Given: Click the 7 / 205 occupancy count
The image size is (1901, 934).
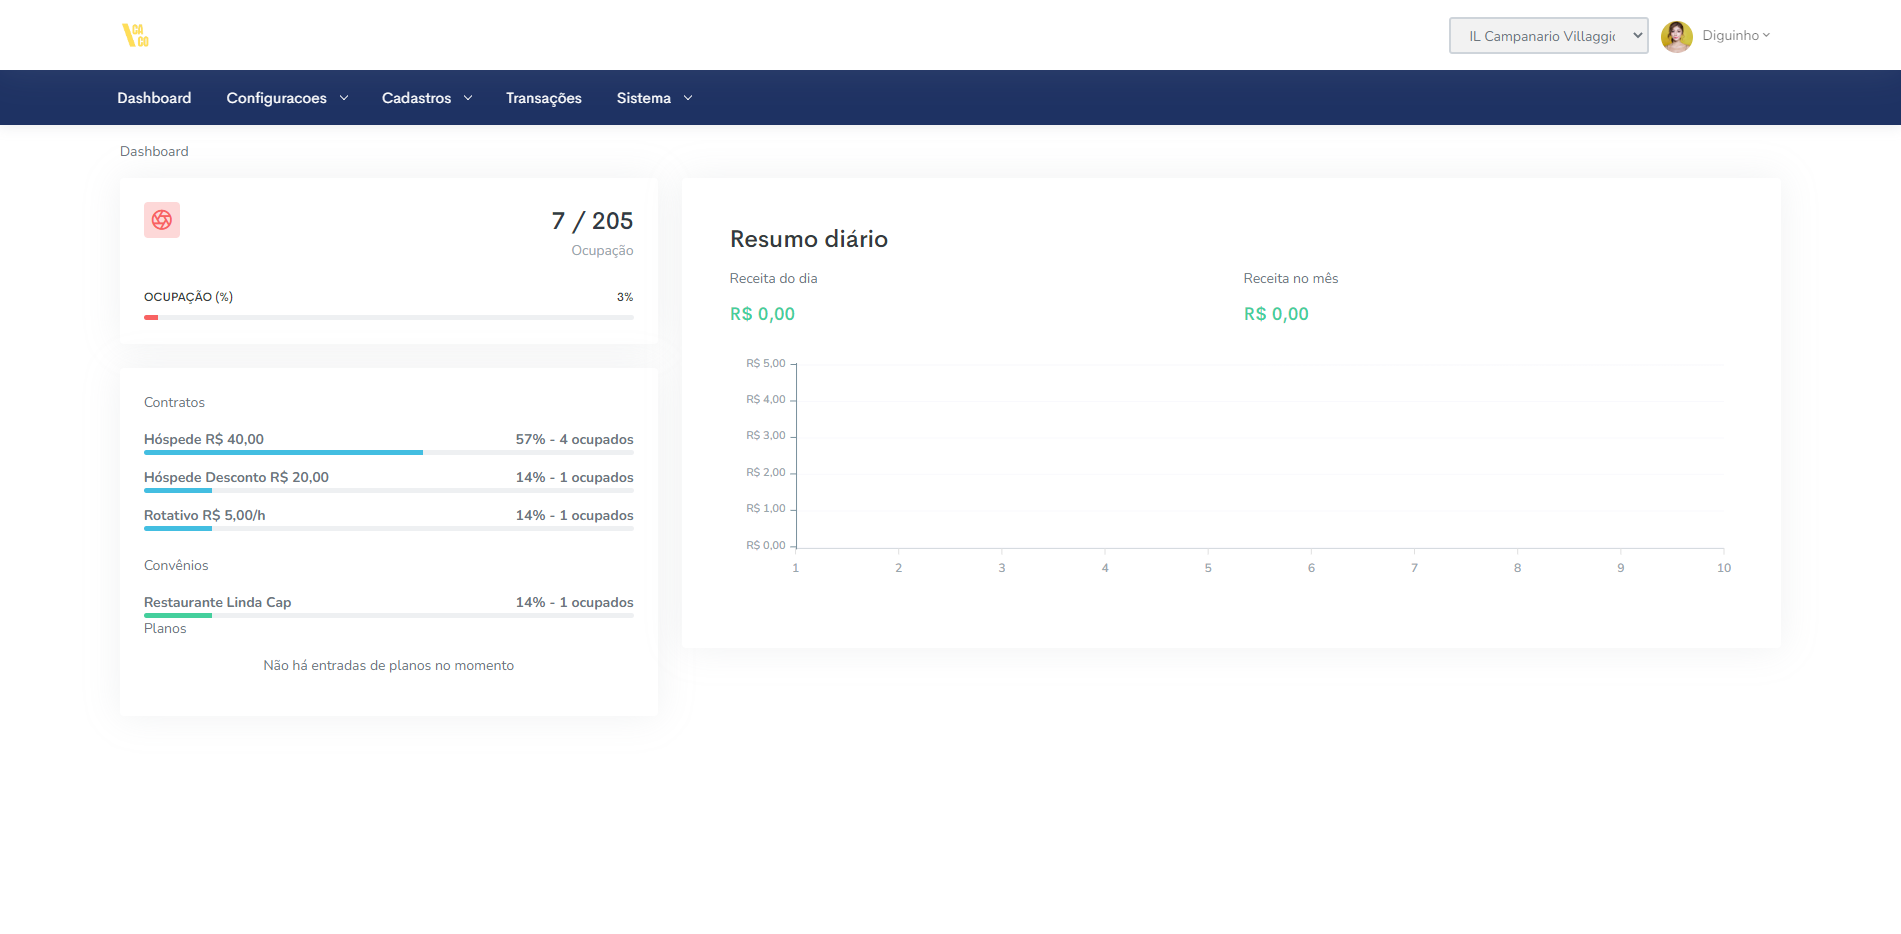Looking at the screenshot, I should pyautogui.click(x=592, y=221).
